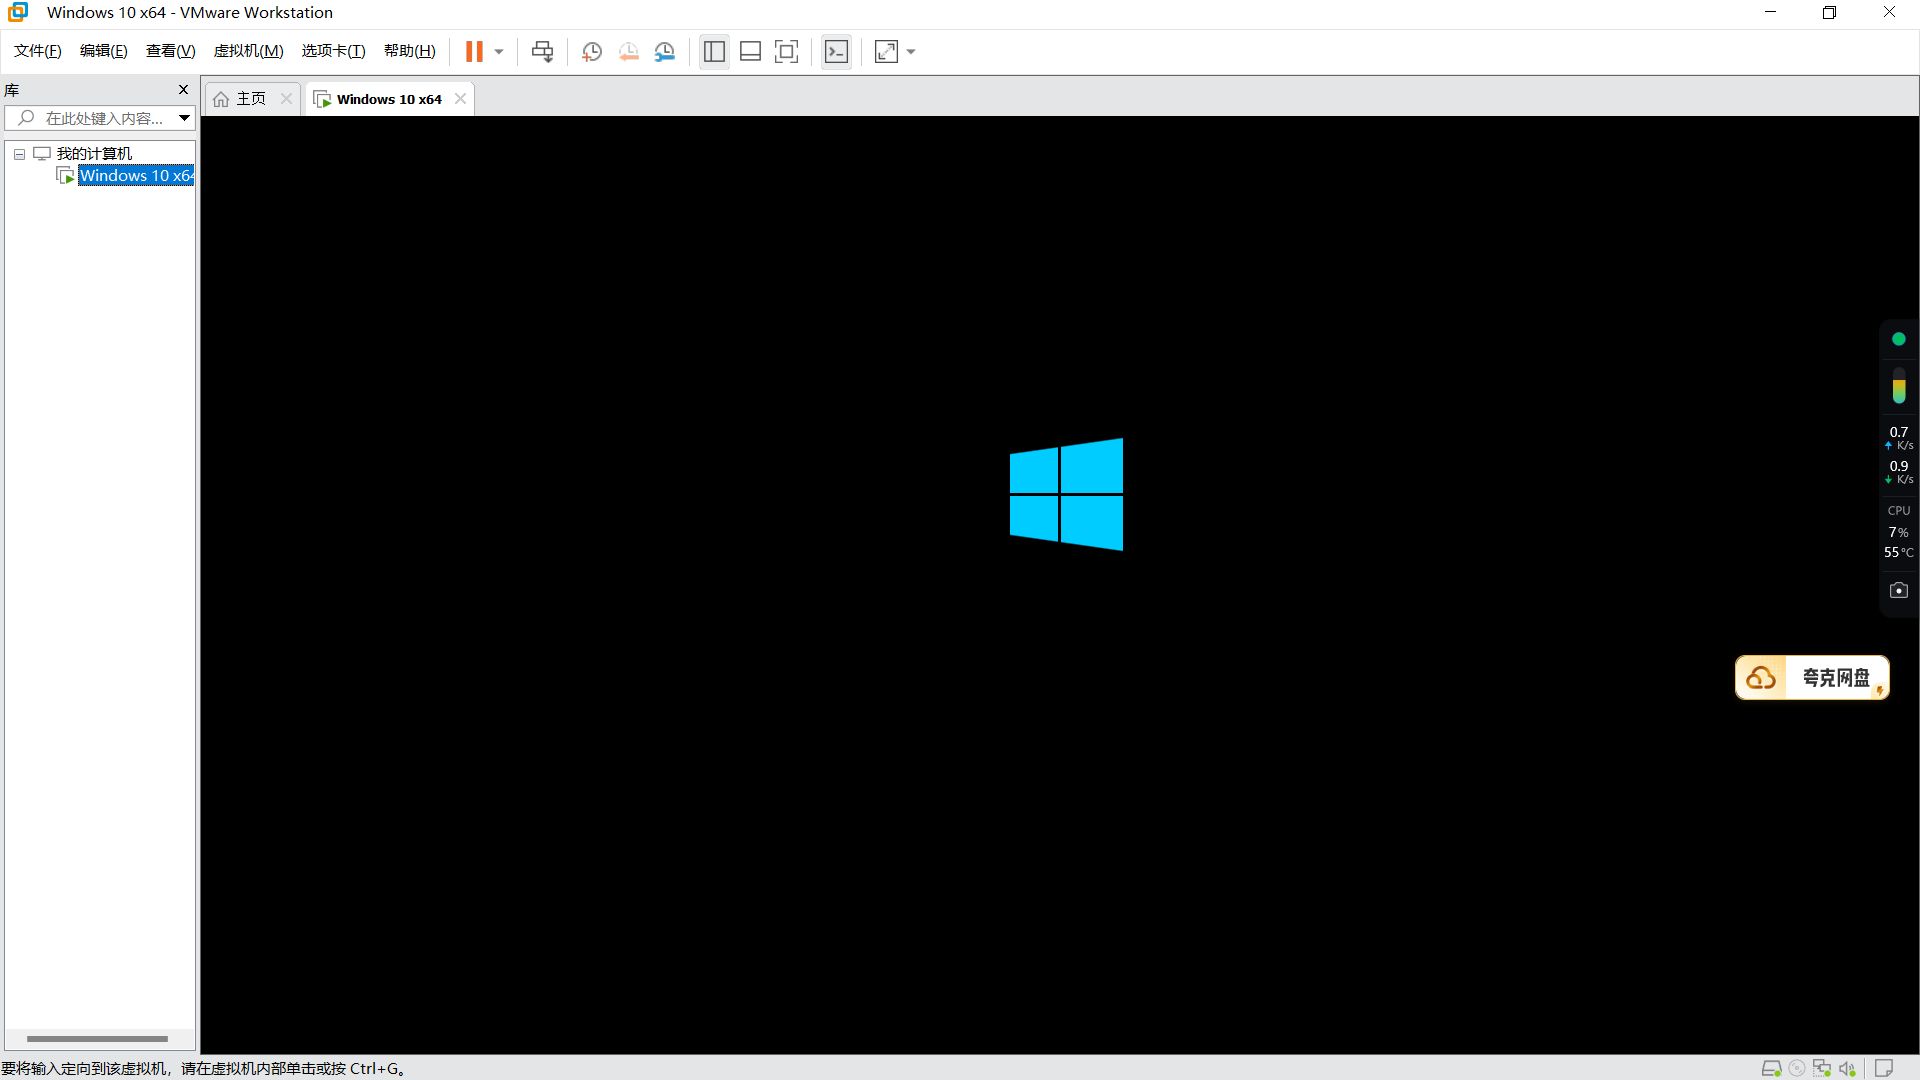The height and width of the screenshot is (1080, 1920).
Task: Open the 虚拟机(M) menu
Action: pyautogui.click(x=249, y=51)
